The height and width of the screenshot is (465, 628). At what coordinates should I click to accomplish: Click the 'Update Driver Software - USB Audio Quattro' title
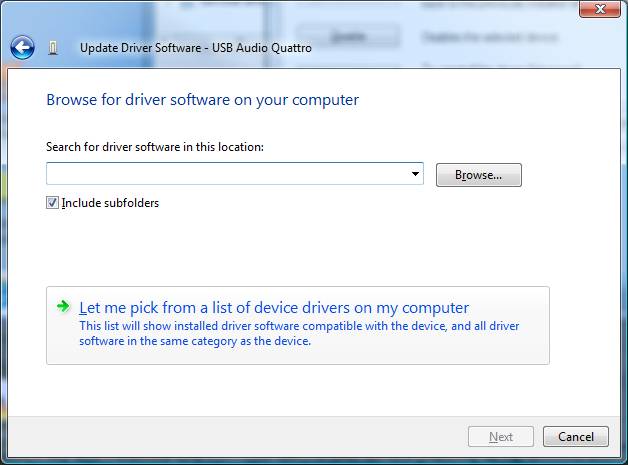(196, 48)
